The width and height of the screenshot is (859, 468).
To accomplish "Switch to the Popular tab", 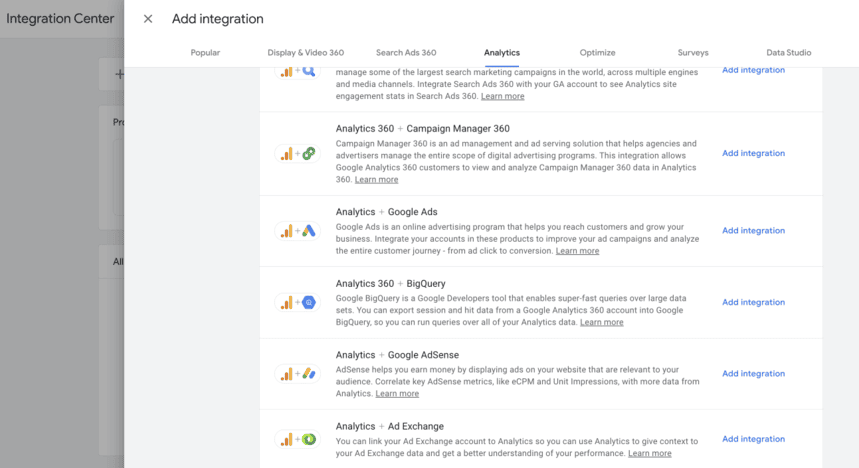I will point(205,53).
